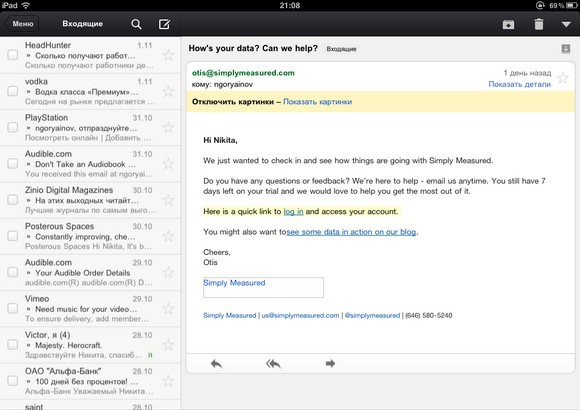Reply all with double-arrow icon
Image resolution: width=580 pixels, height=410 pixels.
click(x=273, y=364)
